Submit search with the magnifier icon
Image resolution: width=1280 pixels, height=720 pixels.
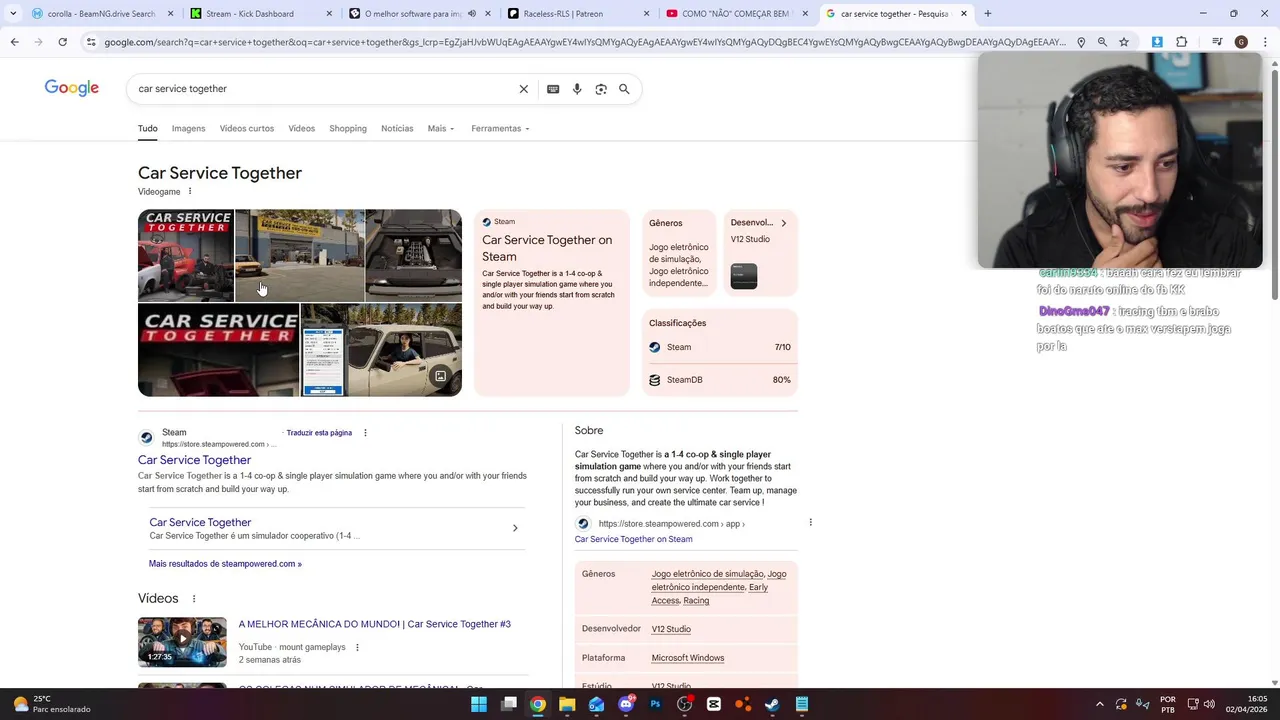click(x=624, y=89)
